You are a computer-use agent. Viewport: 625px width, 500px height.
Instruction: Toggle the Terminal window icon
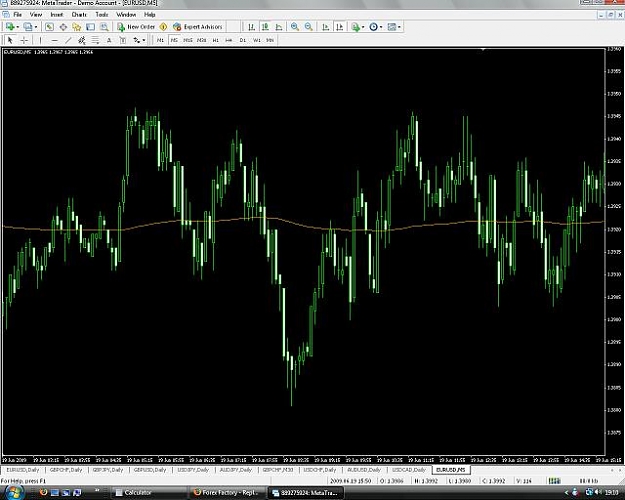90,27
